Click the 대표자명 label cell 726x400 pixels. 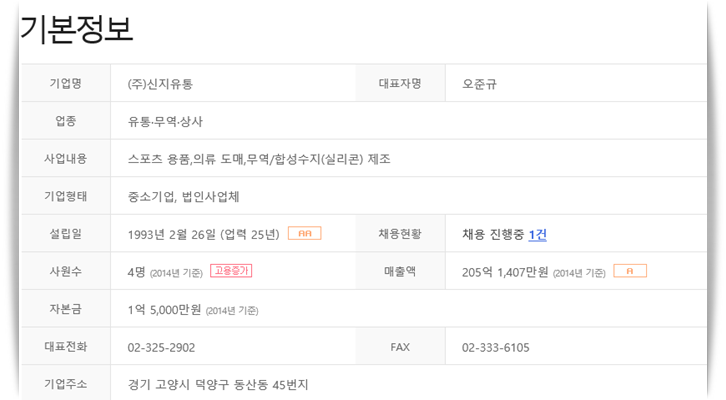click(400, 83)
